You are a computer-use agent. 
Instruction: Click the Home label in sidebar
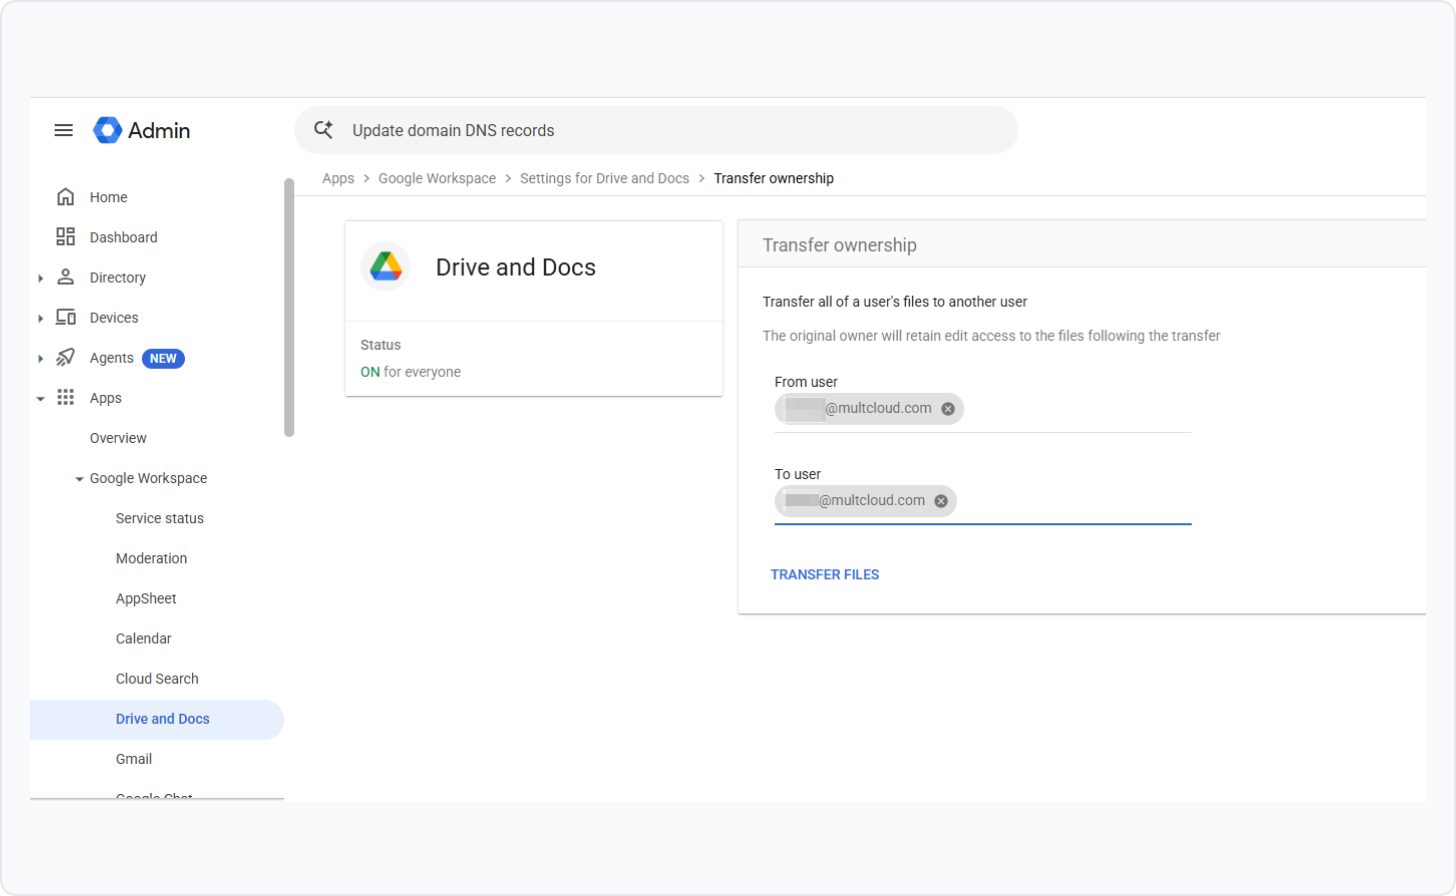pos(108,197)
